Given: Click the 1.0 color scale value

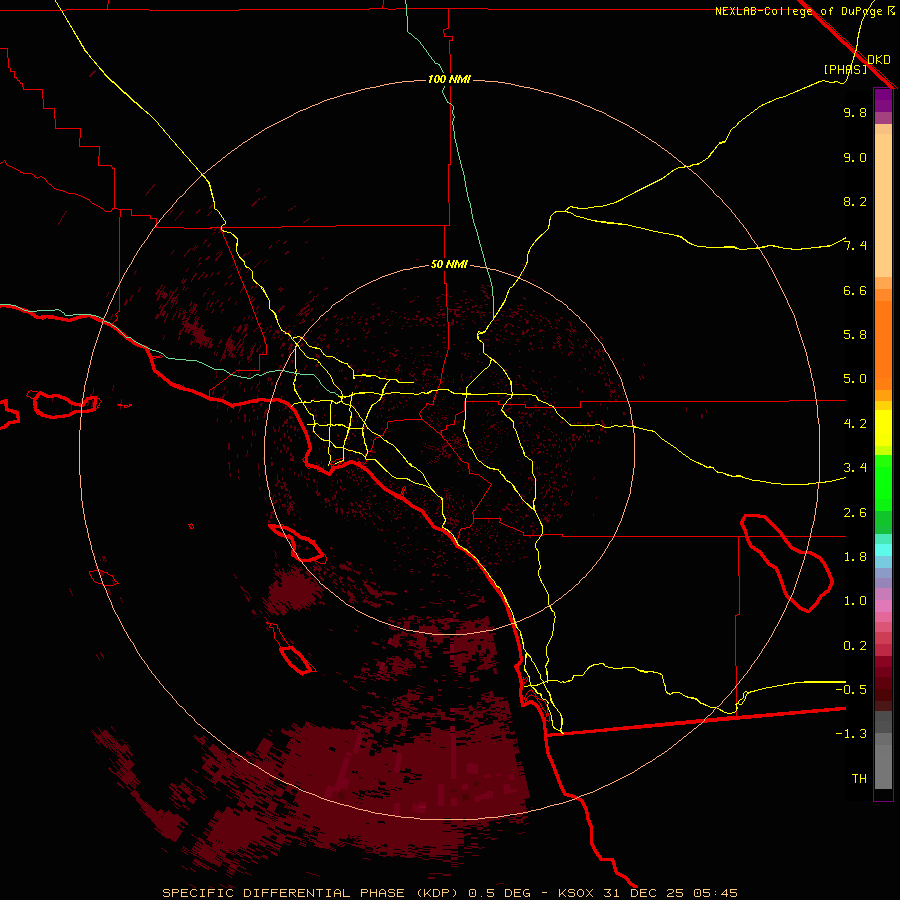Looking at the screenshot, I should (x=855, y=601).
